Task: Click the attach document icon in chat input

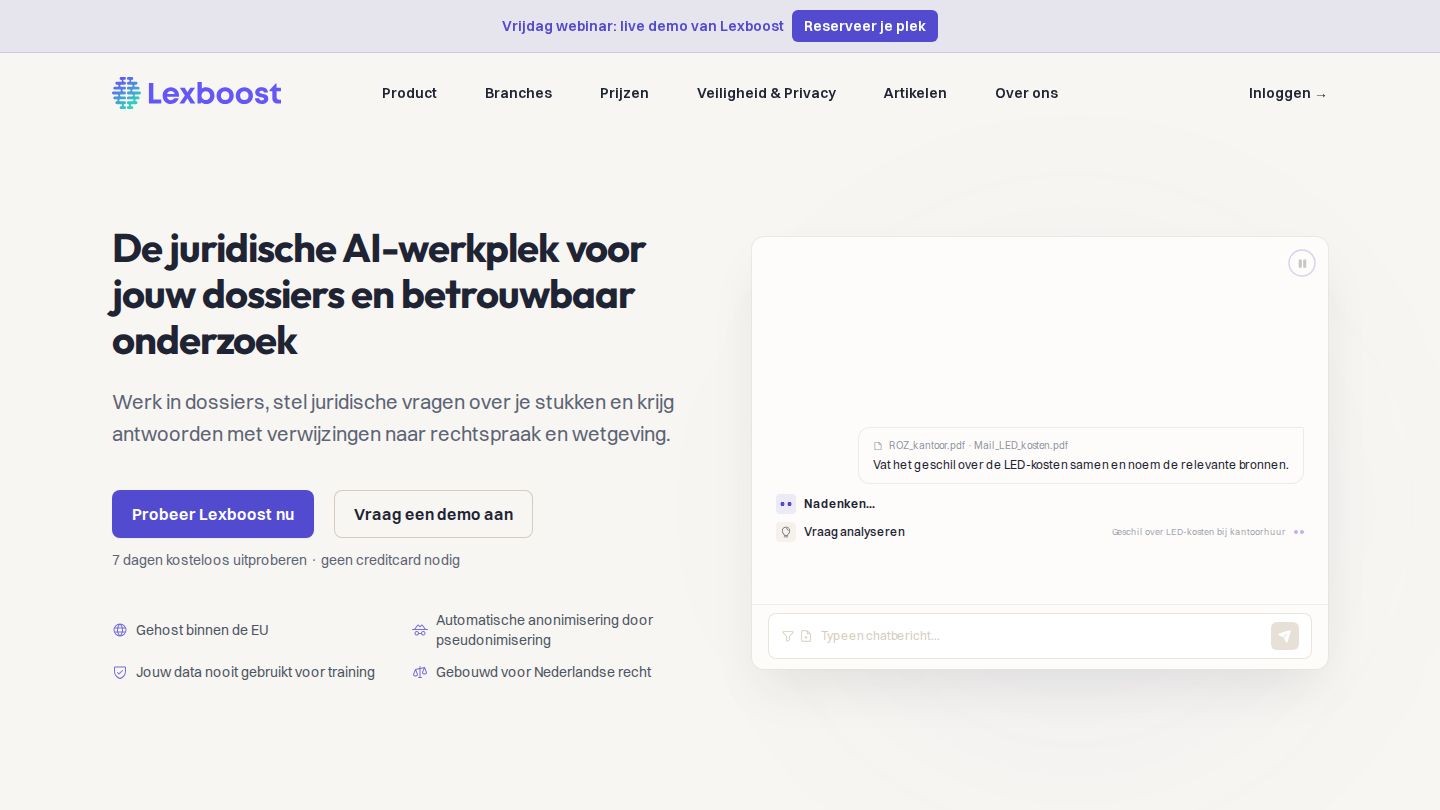Action: point(806,636)
